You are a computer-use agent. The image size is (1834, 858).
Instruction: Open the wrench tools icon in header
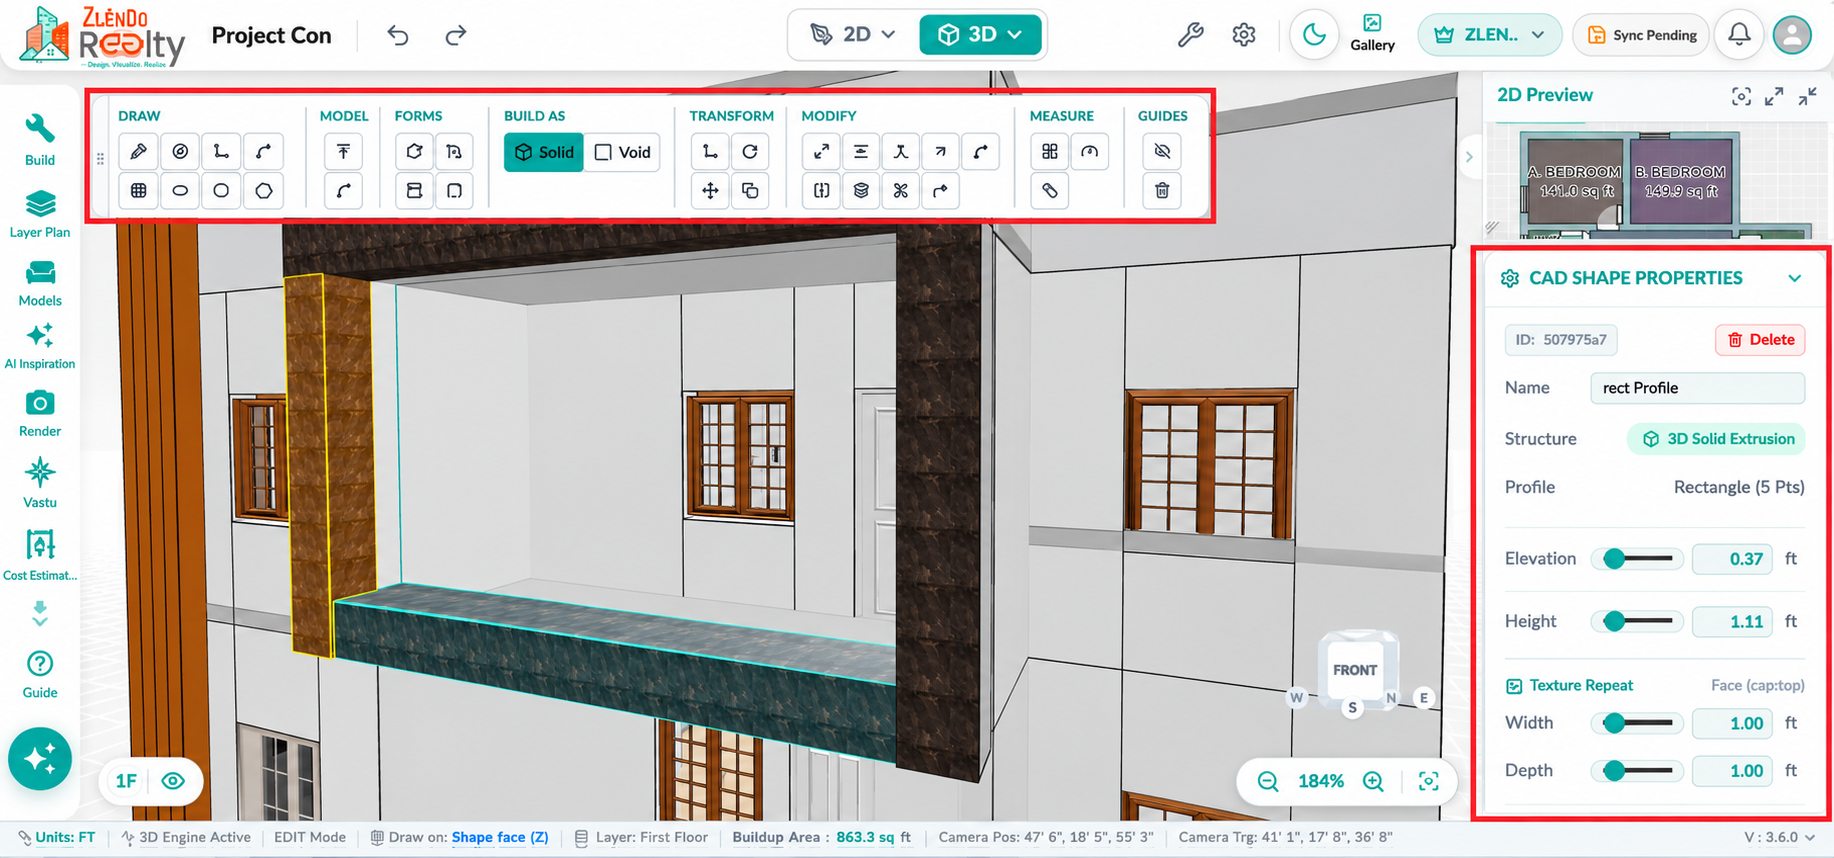(x=1190, y=36)
